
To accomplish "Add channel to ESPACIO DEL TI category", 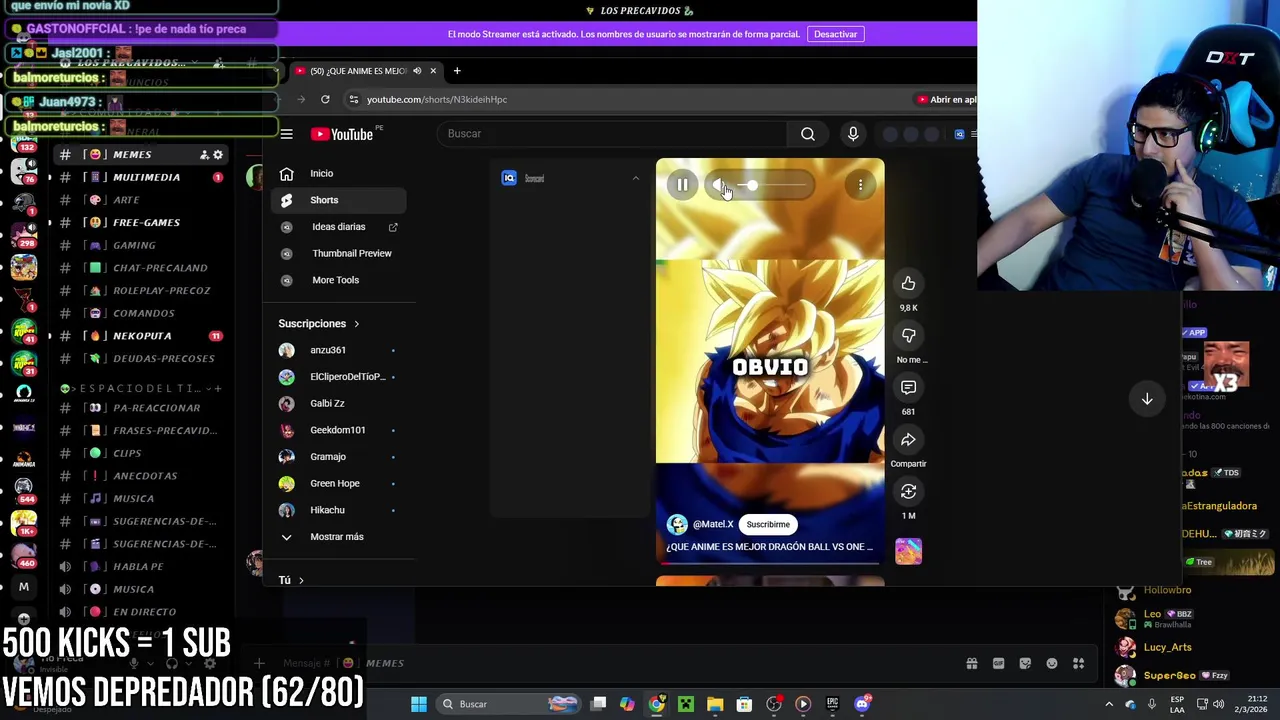I will pyautogui.click(x=218, y=388).
